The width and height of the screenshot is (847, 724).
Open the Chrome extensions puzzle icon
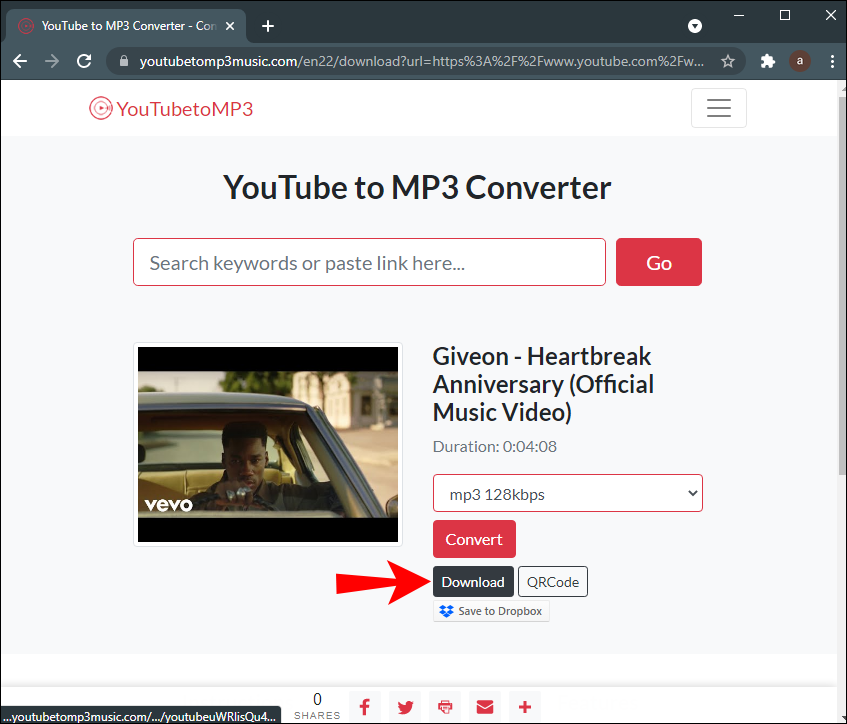click(x=768, y=61)
